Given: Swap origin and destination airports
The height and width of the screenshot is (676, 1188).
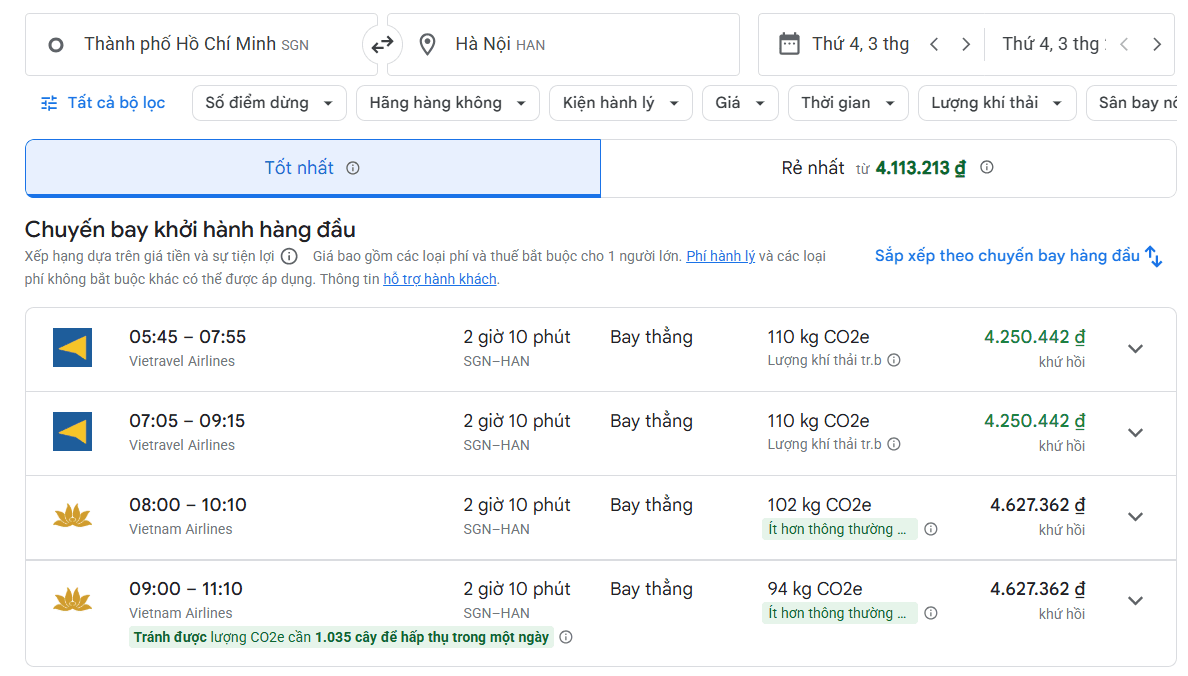Looking at the screenshot, I should pyautogui.click(x=382, y=45).
